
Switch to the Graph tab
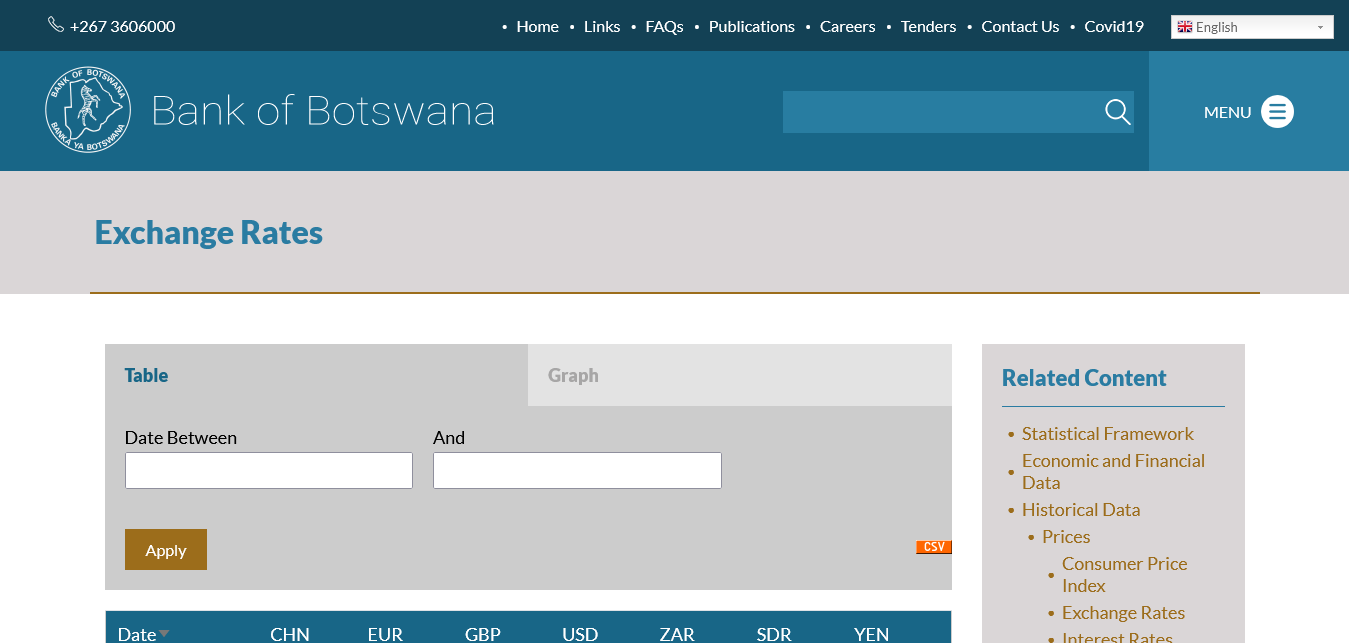point(573,376)
